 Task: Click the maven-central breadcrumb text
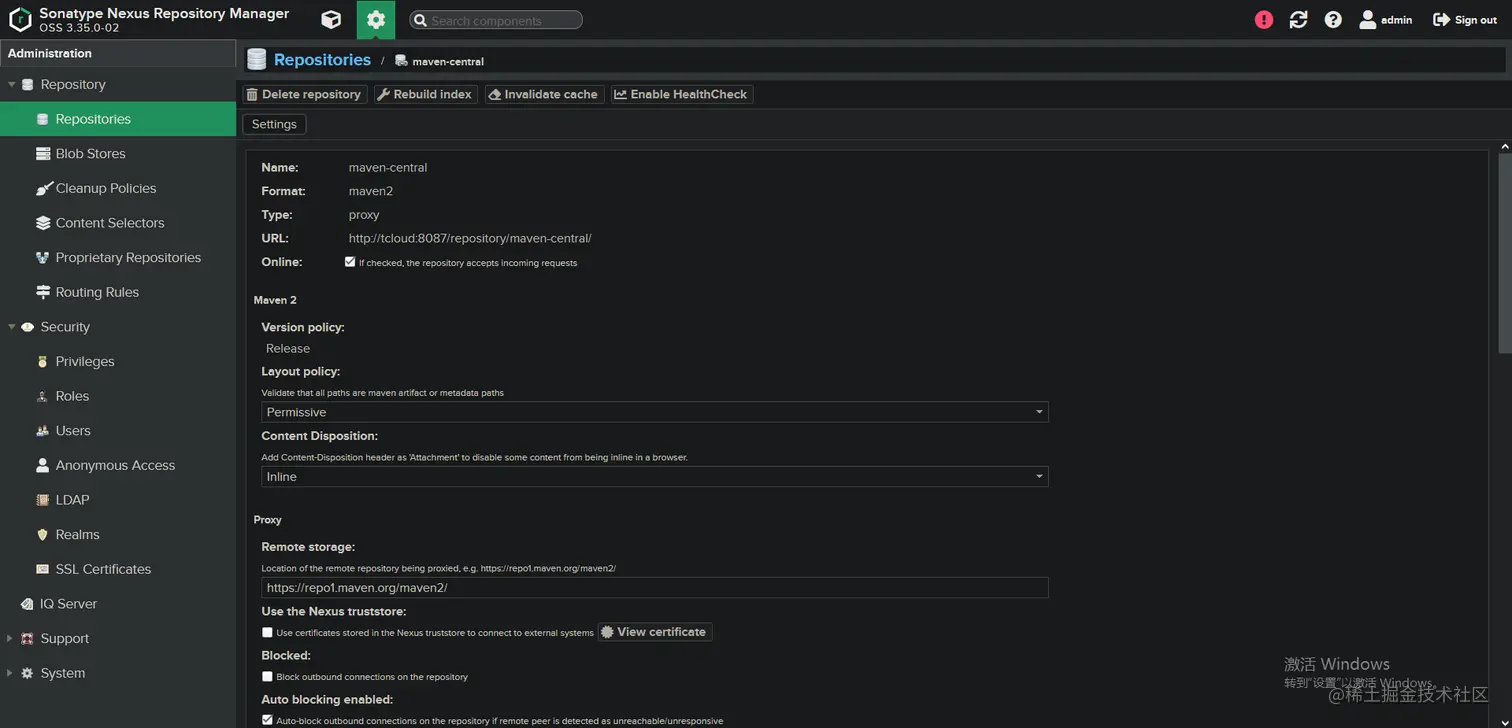point(448,62)
